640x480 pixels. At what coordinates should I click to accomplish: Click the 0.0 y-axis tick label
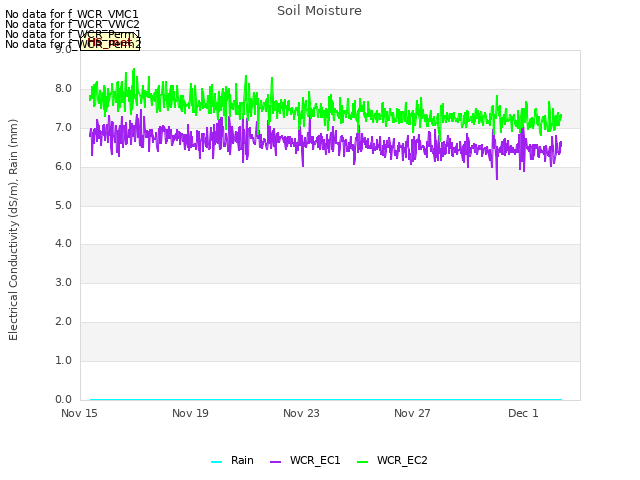click(63, 399)
